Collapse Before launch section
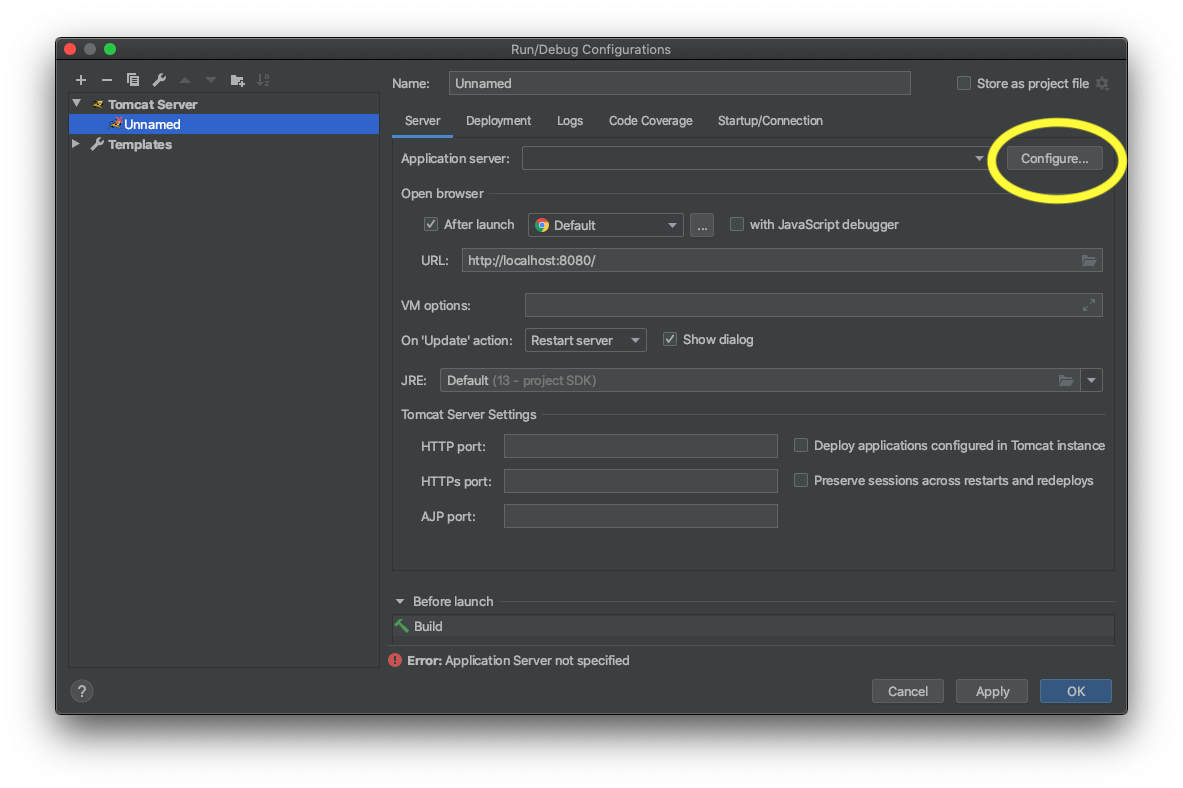The width and height of the screenshot is (1183, 788). [x=400, y=602]
